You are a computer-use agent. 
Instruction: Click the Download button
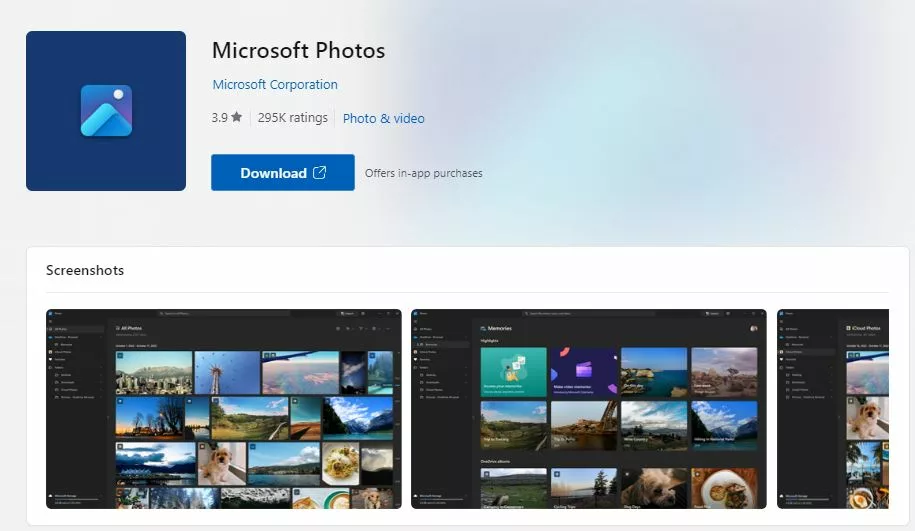point(282,173)
